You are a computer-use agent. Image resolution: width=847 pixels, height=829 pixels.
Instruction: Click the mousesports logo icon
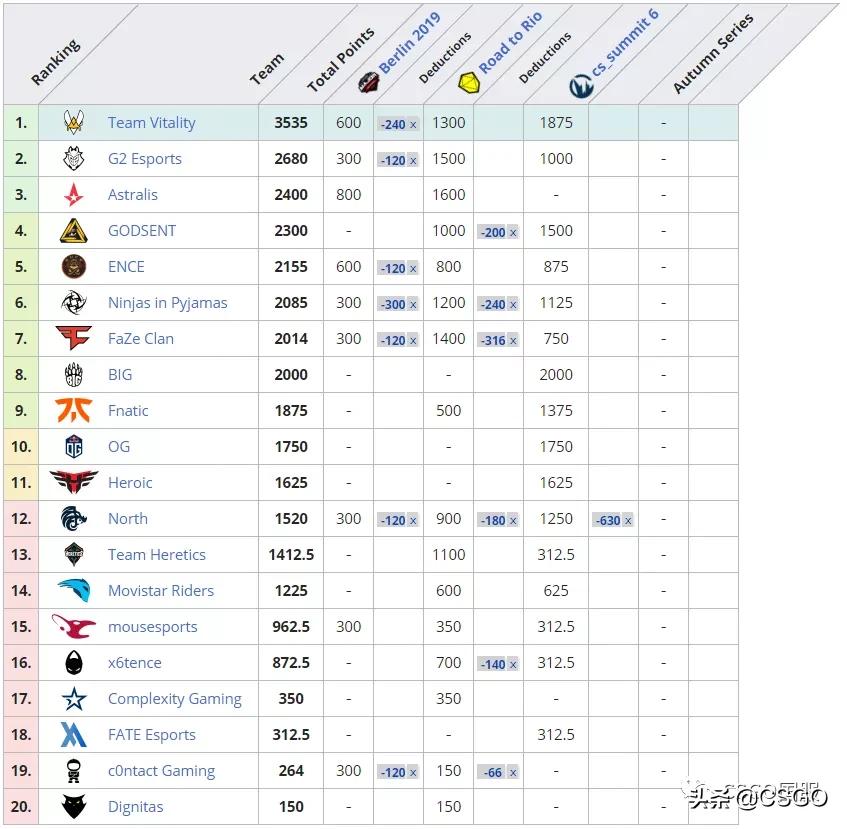[x=74, y=627]
